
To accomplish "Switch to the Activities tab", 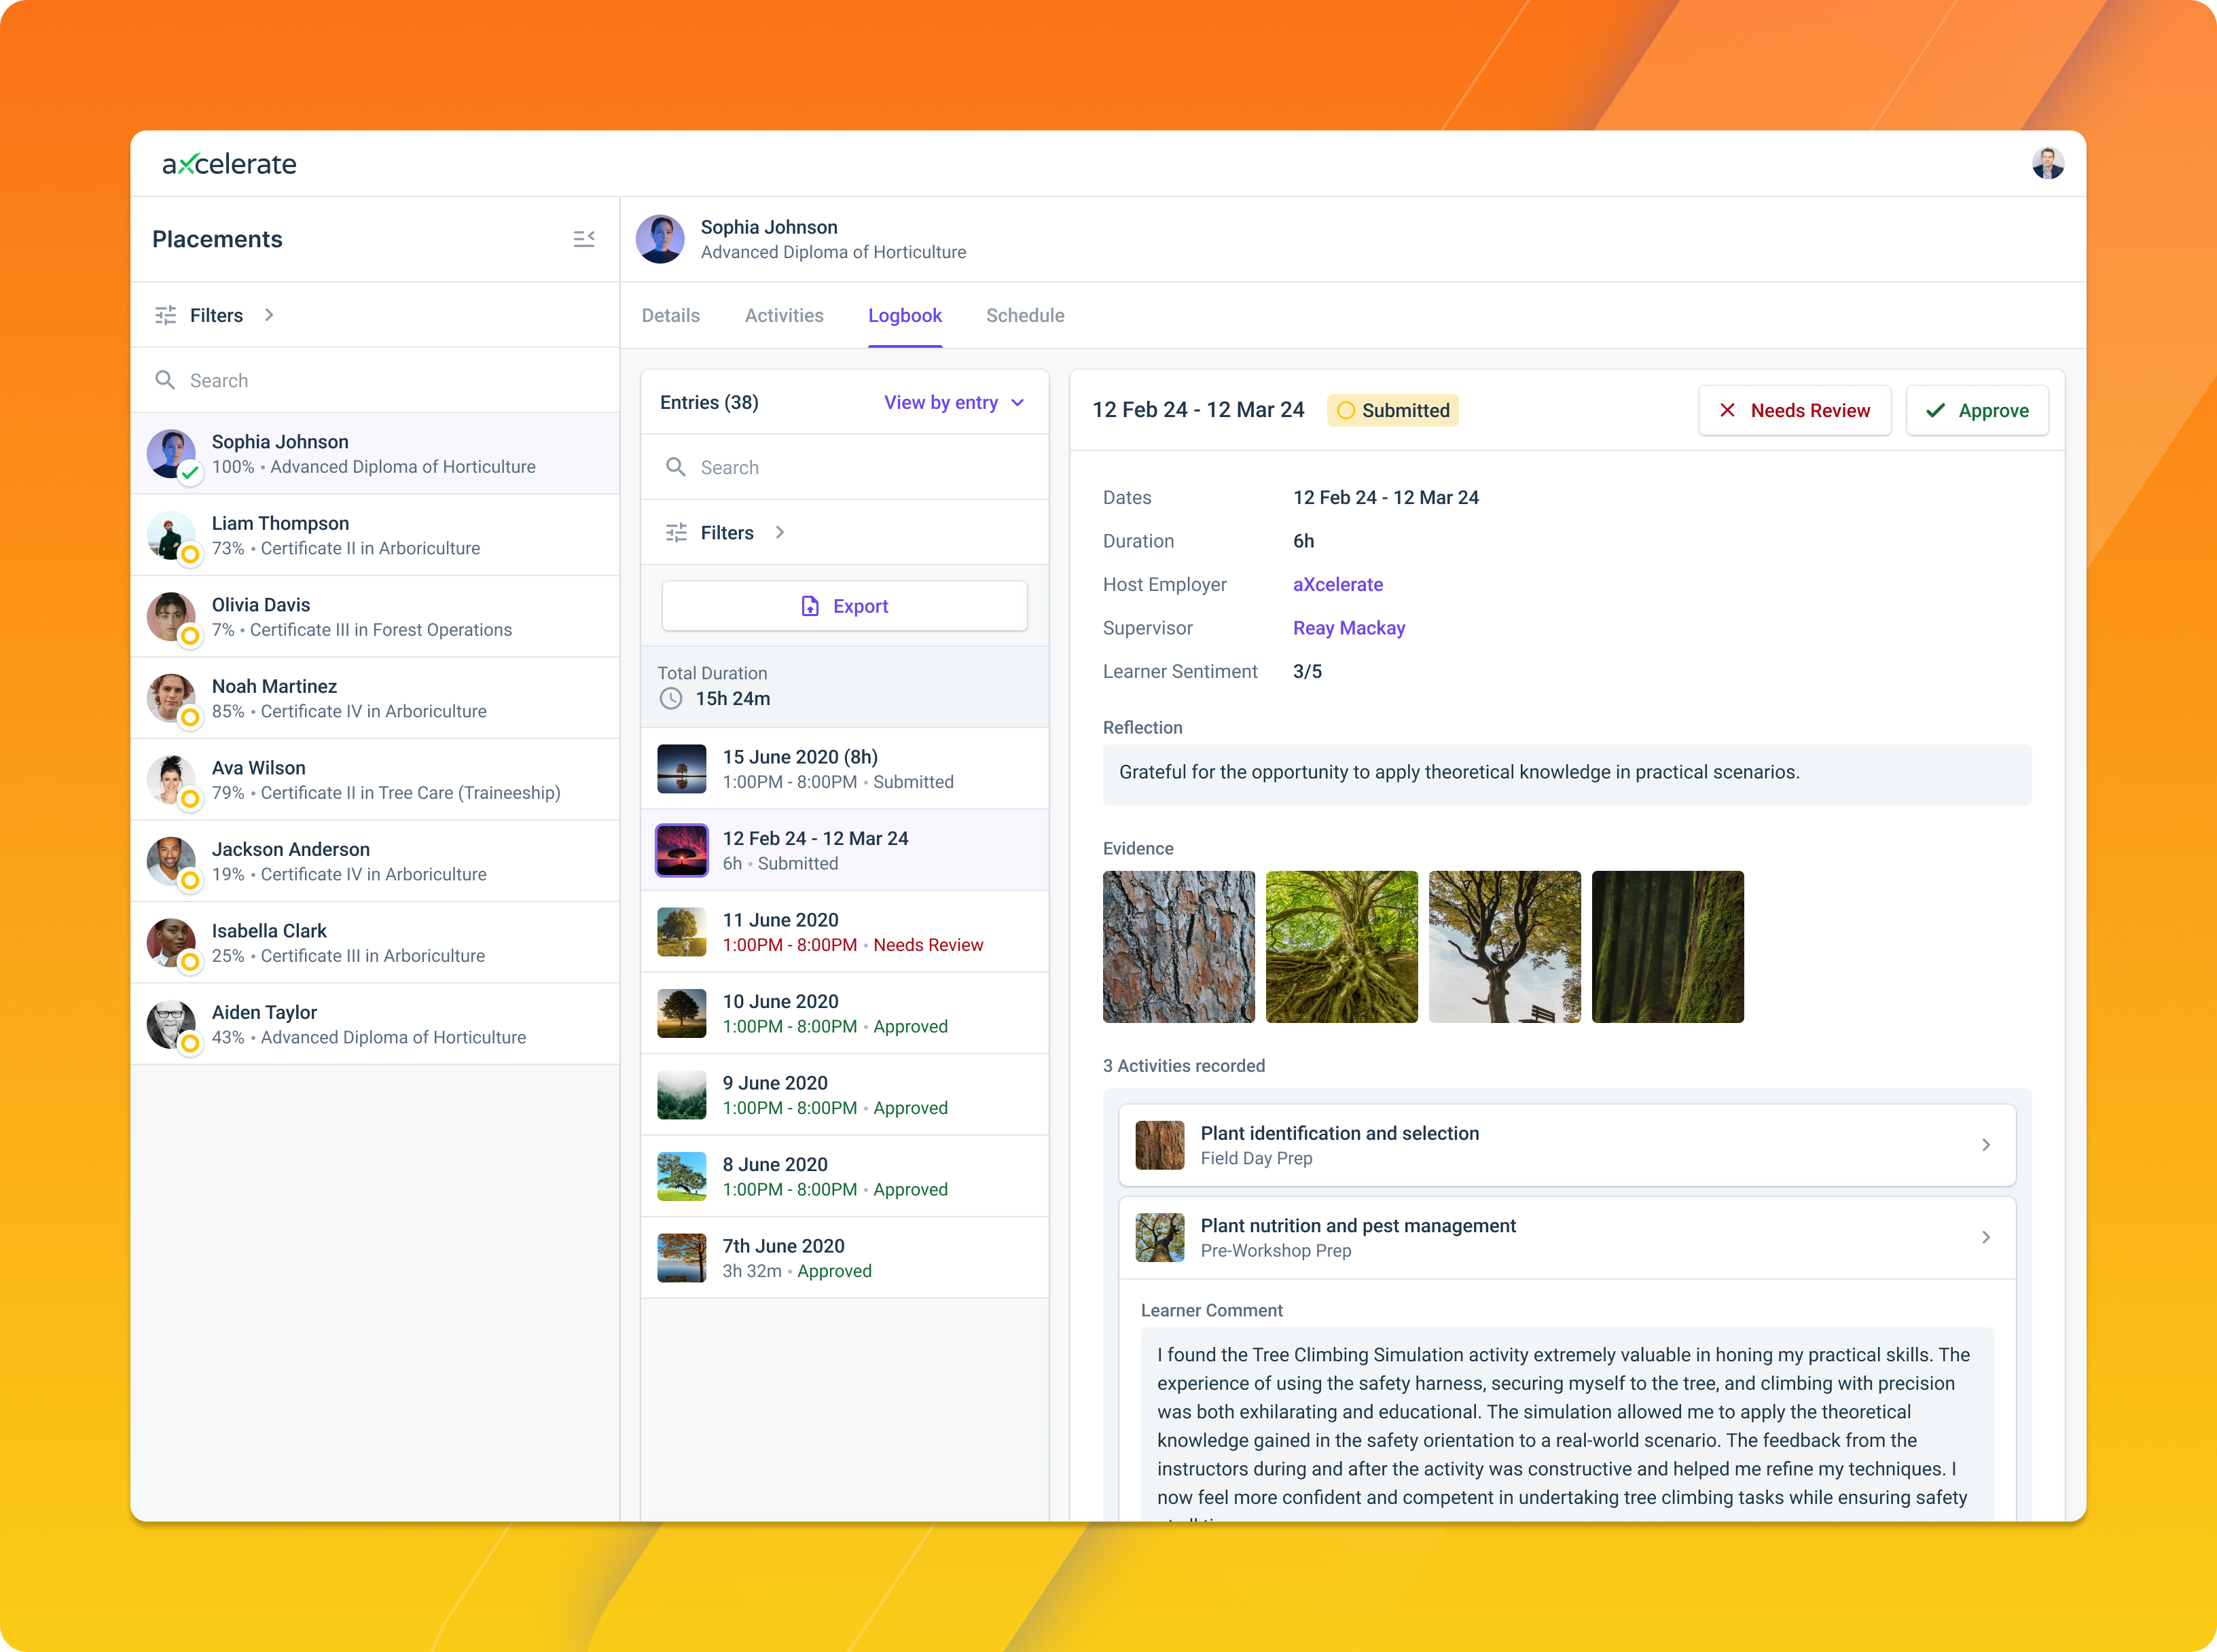I will tap(784, 315).
